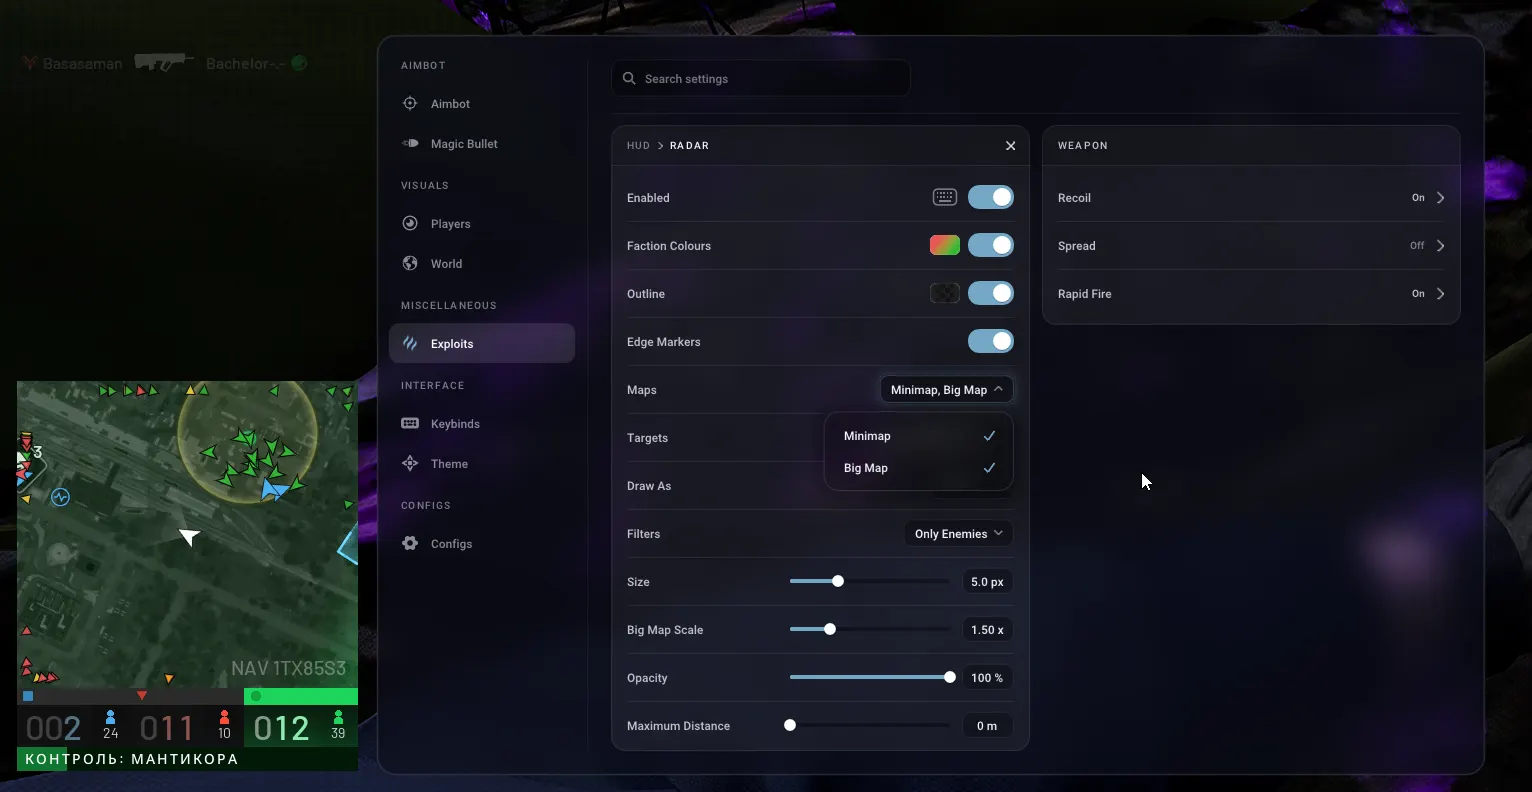The width and height of the screenshot is (1532, 792).
Task: Open the Outline colour swatch
Action: click(945, 293)
